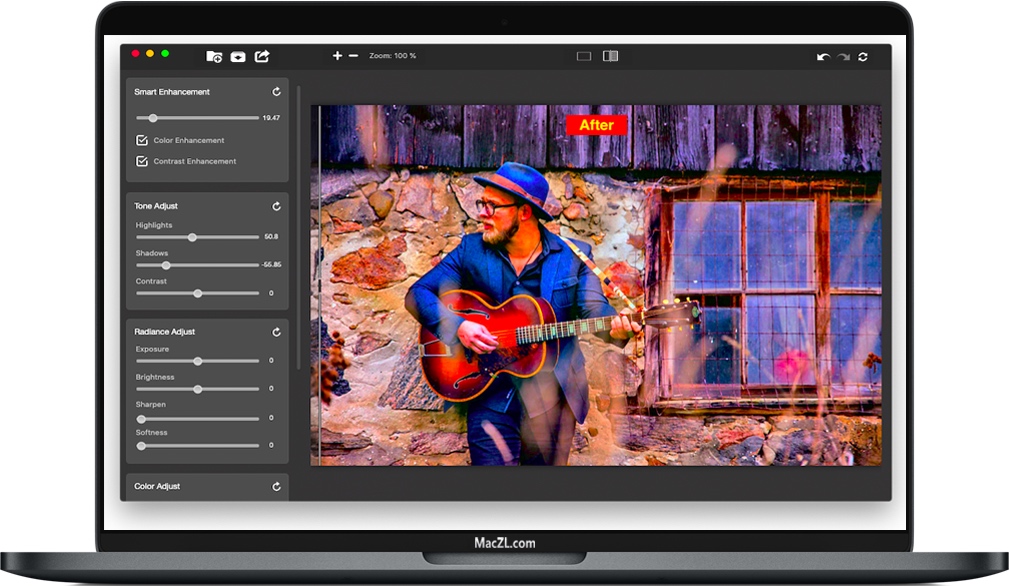Zoom out using the minus icon
Viewport: 1009px width, 586px height.
(353, 56)
